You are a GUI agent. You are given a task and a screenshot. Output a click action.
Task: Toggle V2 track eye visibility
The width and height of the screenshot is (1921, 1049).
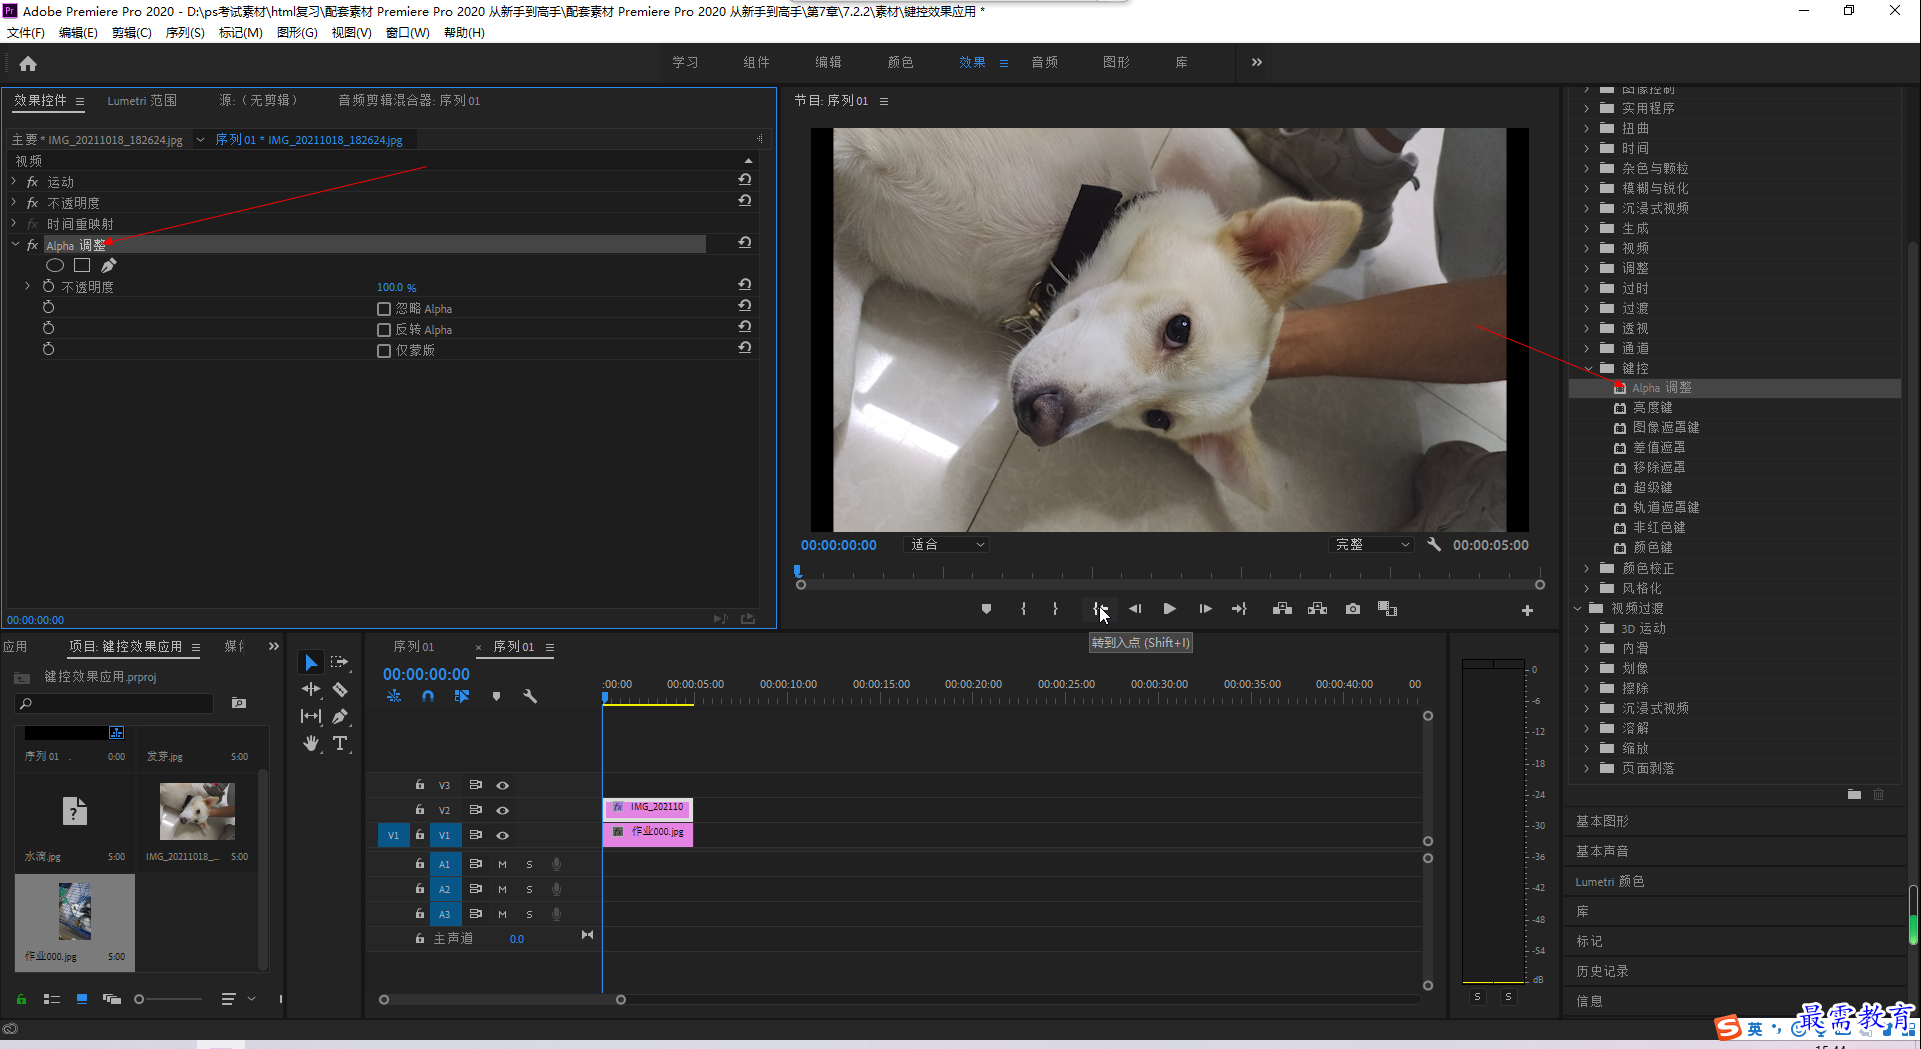[x=503, y=811]
